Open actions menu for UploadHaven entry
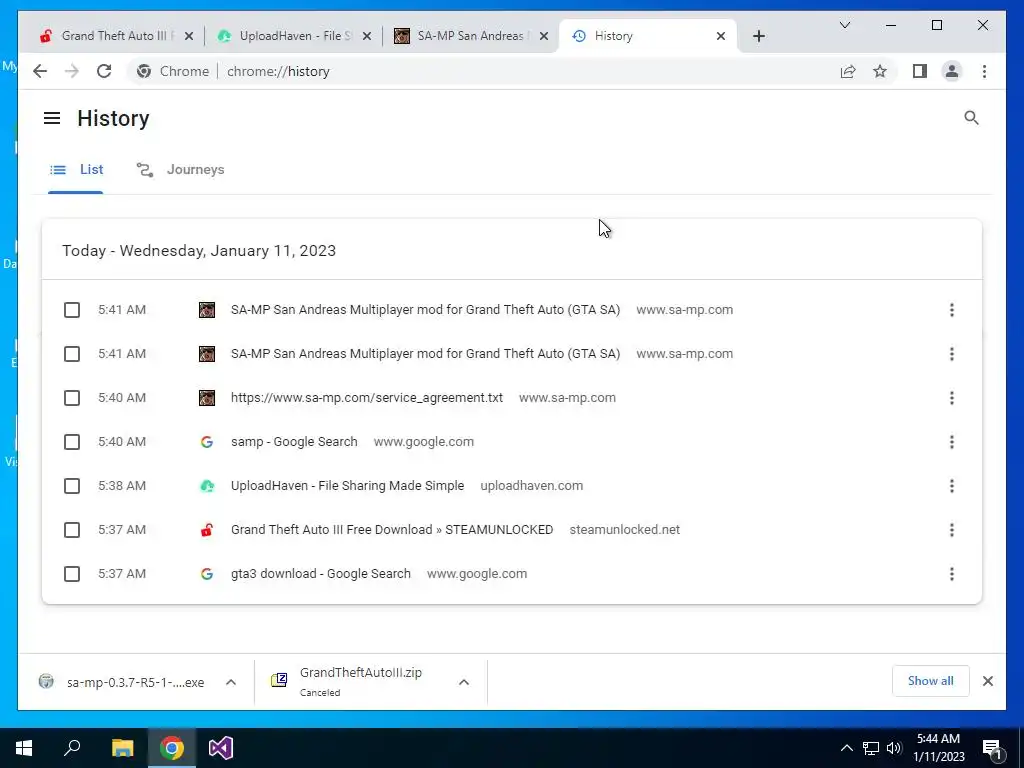Screen dimensions: 1024x768 952,486
